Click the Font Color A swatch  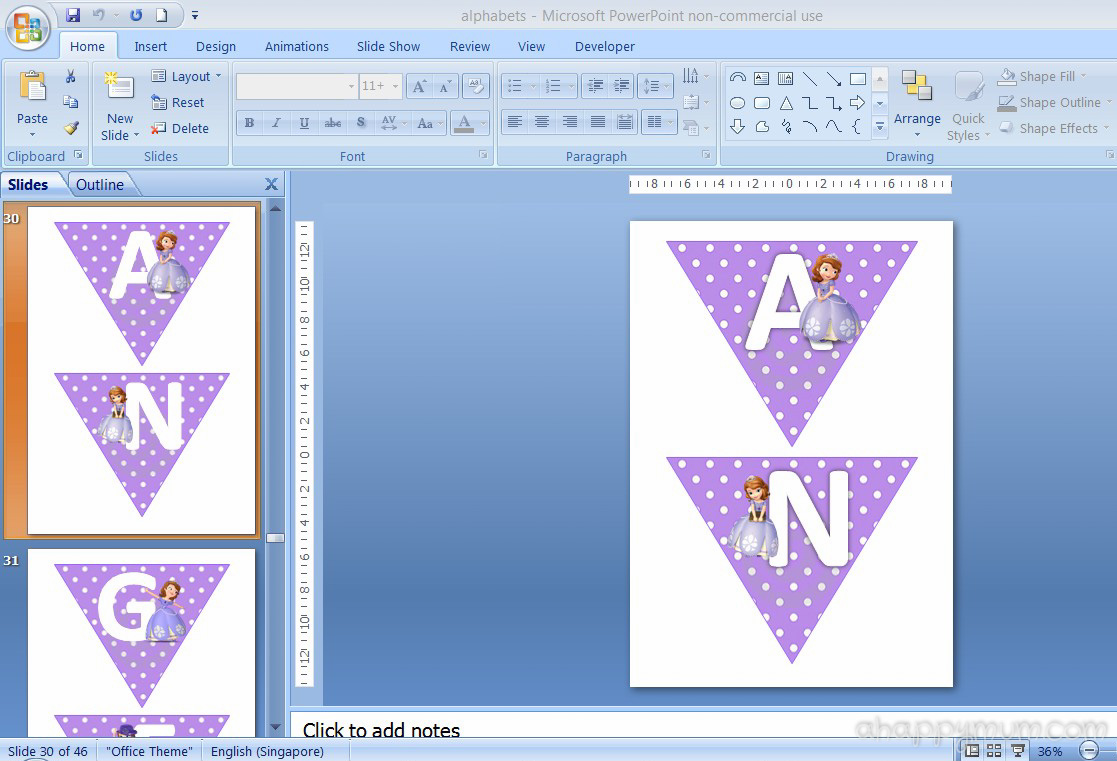click(x=464, y=123)
